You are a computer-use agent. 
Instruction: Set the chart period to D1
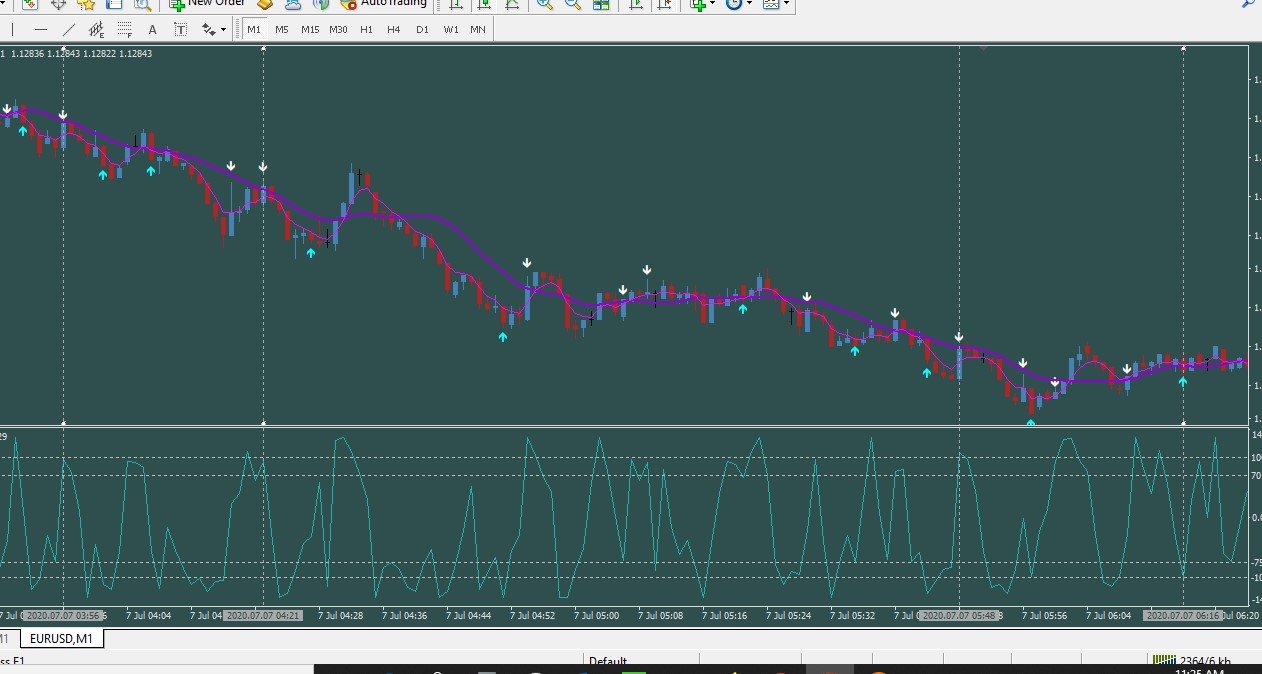click(422, 30)
